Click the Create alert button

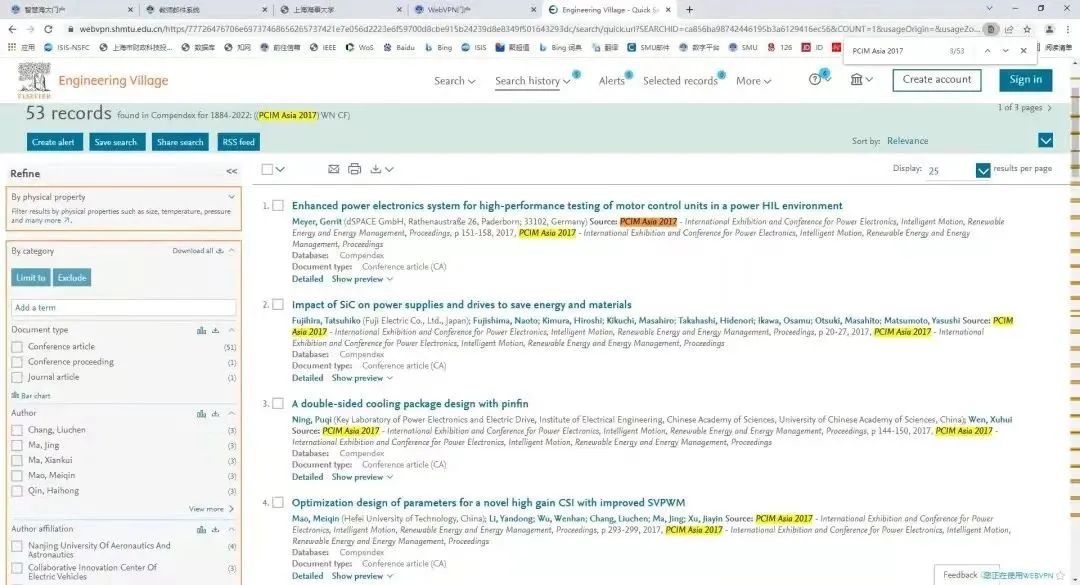pos(53,142)
